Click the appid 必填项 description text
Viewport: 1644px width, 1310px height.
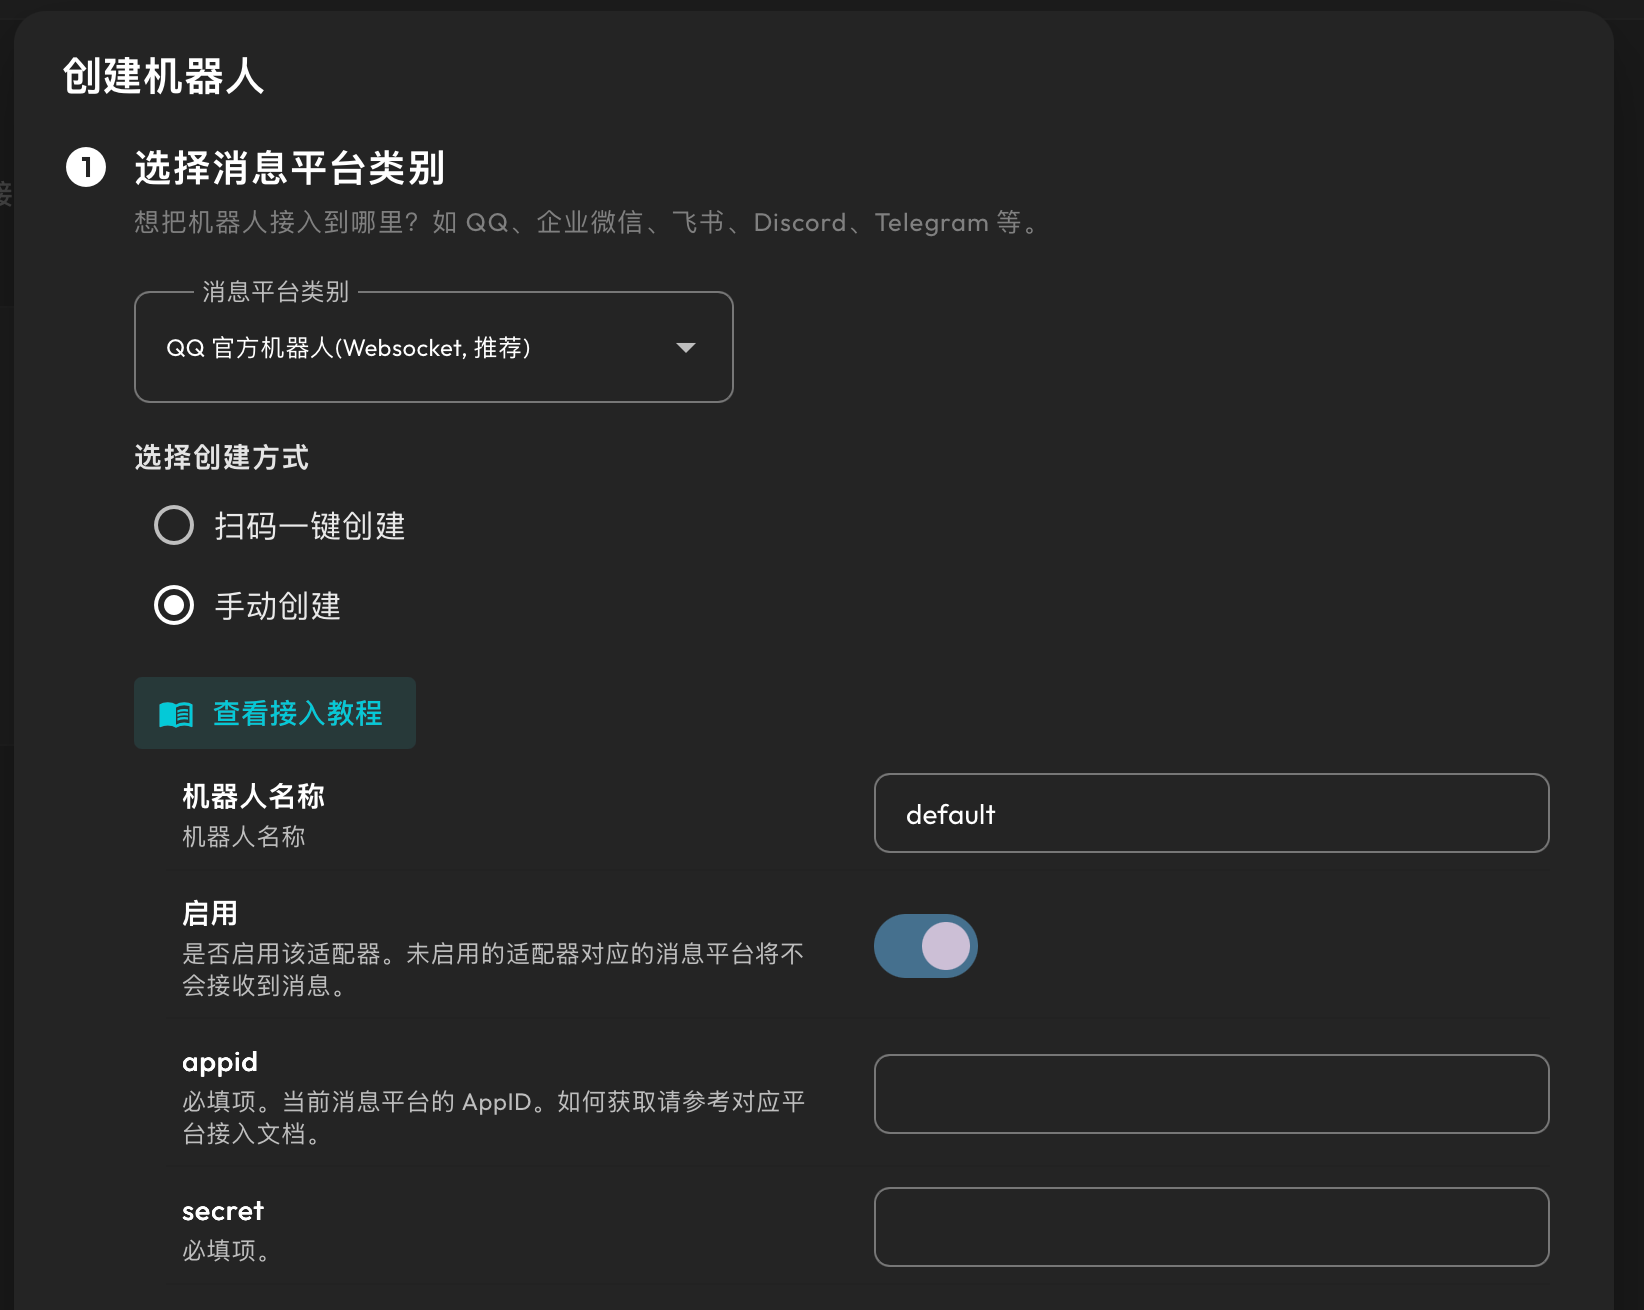(493, 1118)
